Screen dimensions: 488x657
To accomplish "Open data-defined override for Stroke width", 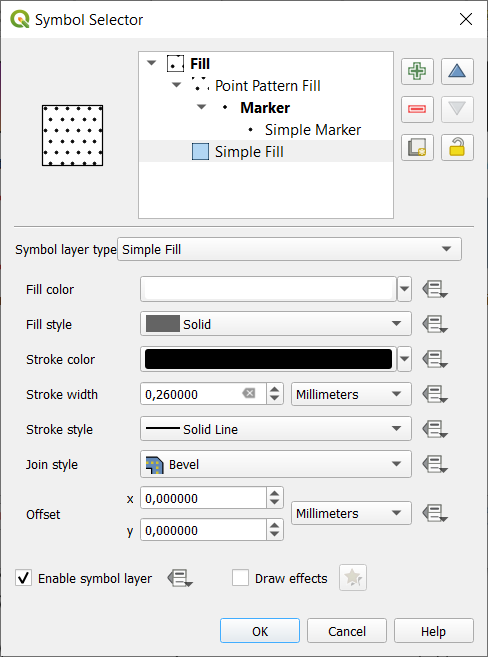I will [435, 394].
